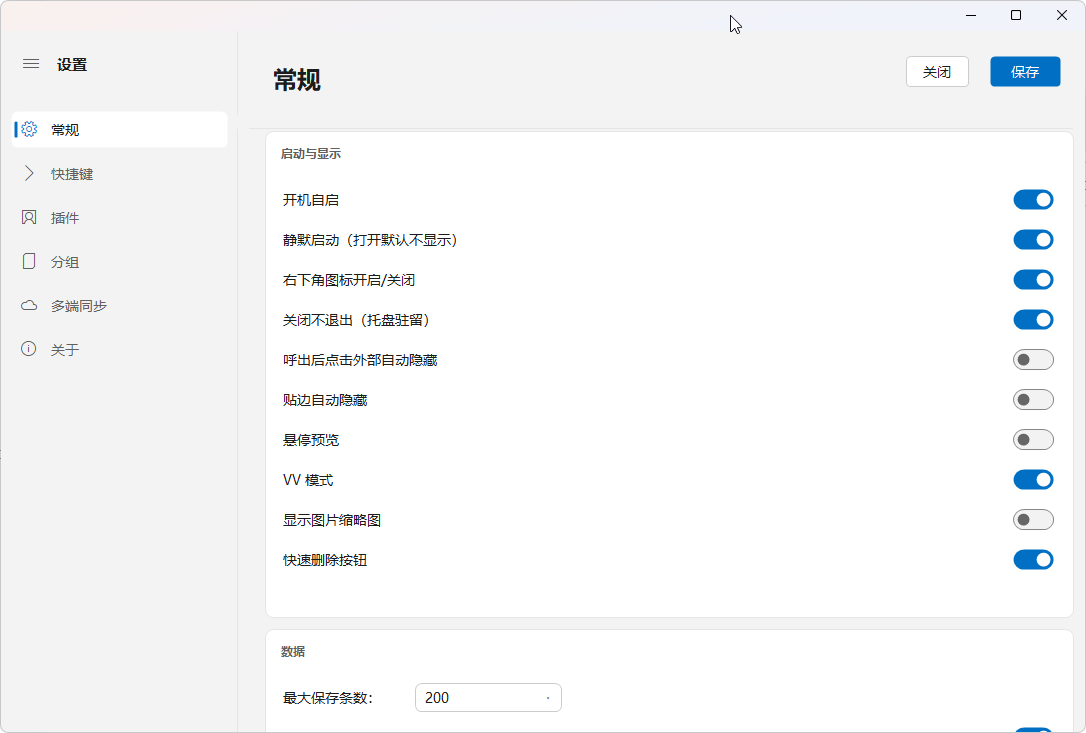Click the 悬停预览 label
Image resolution: width=1086 pixels, height=733 pixels.
311,440
